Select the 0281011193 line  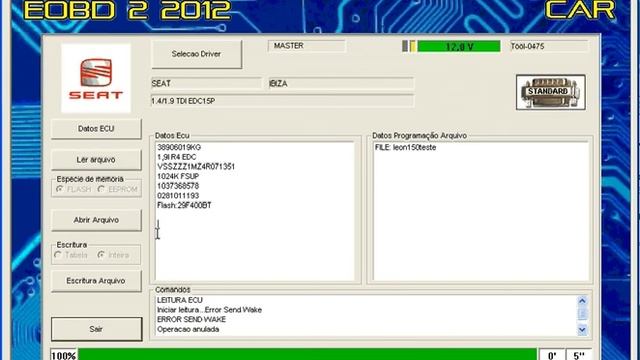[178, 196]
